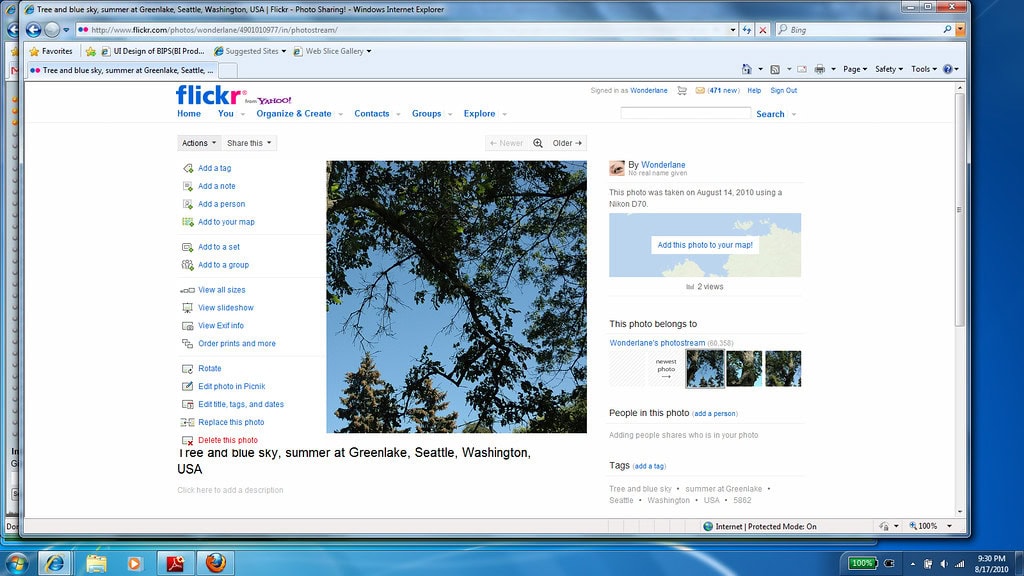
Task: Open the shopping cart icon
Action: (x=682, y=91)
